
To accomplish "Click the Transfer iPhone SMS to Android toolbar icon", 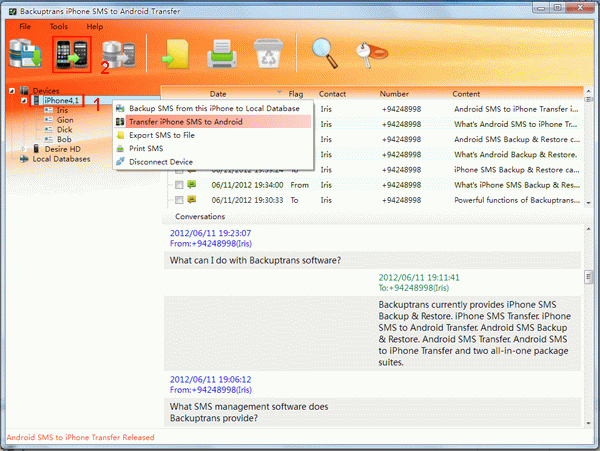I will pyautogui.click(x=72, y=54).
